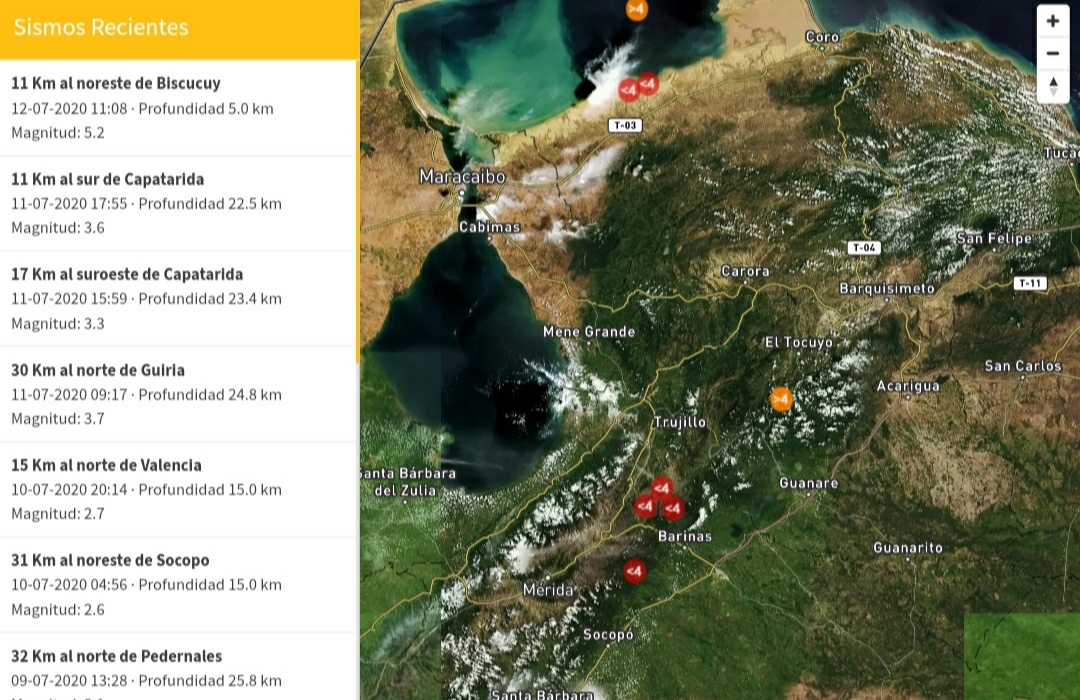Select the left red <4 marker above the T-03 road
The height and width of the screenshot is (700, 1080).
tap(628, 91)
